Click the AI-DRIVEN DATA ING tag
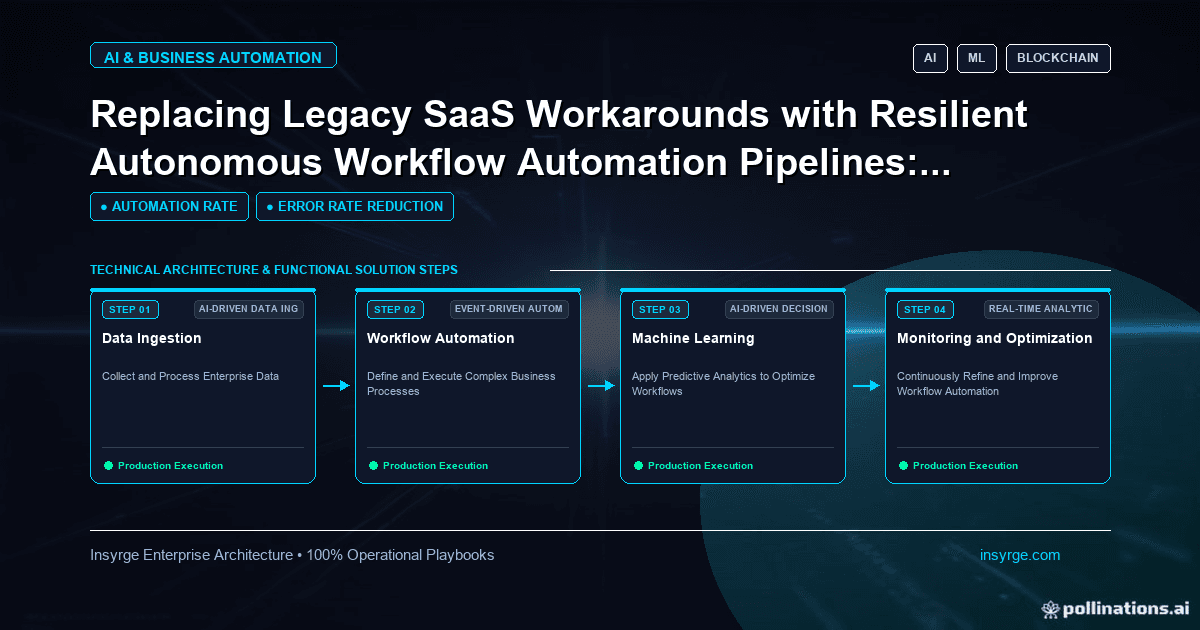The width and height of the screenshot is (1200, 630). (249, 309)
